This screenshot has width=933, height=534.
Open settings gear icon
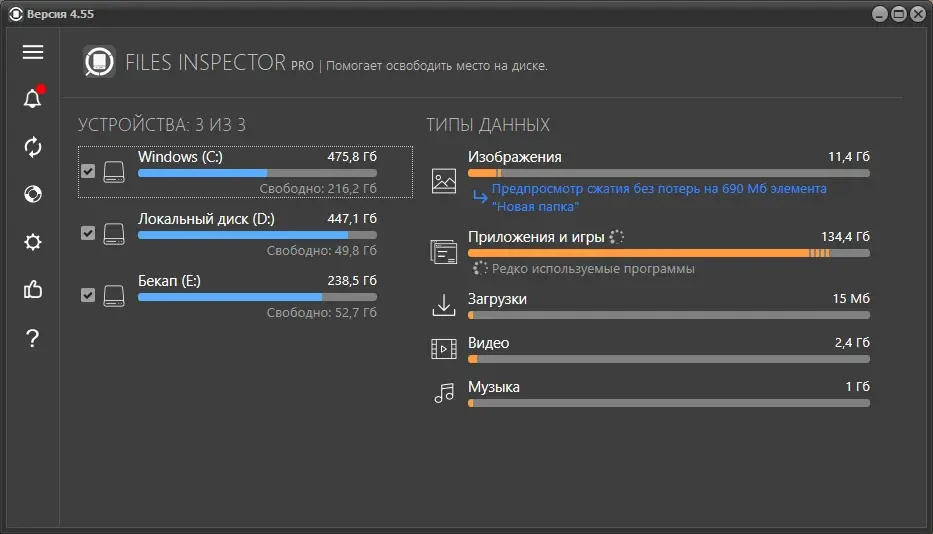click(33, 242)
